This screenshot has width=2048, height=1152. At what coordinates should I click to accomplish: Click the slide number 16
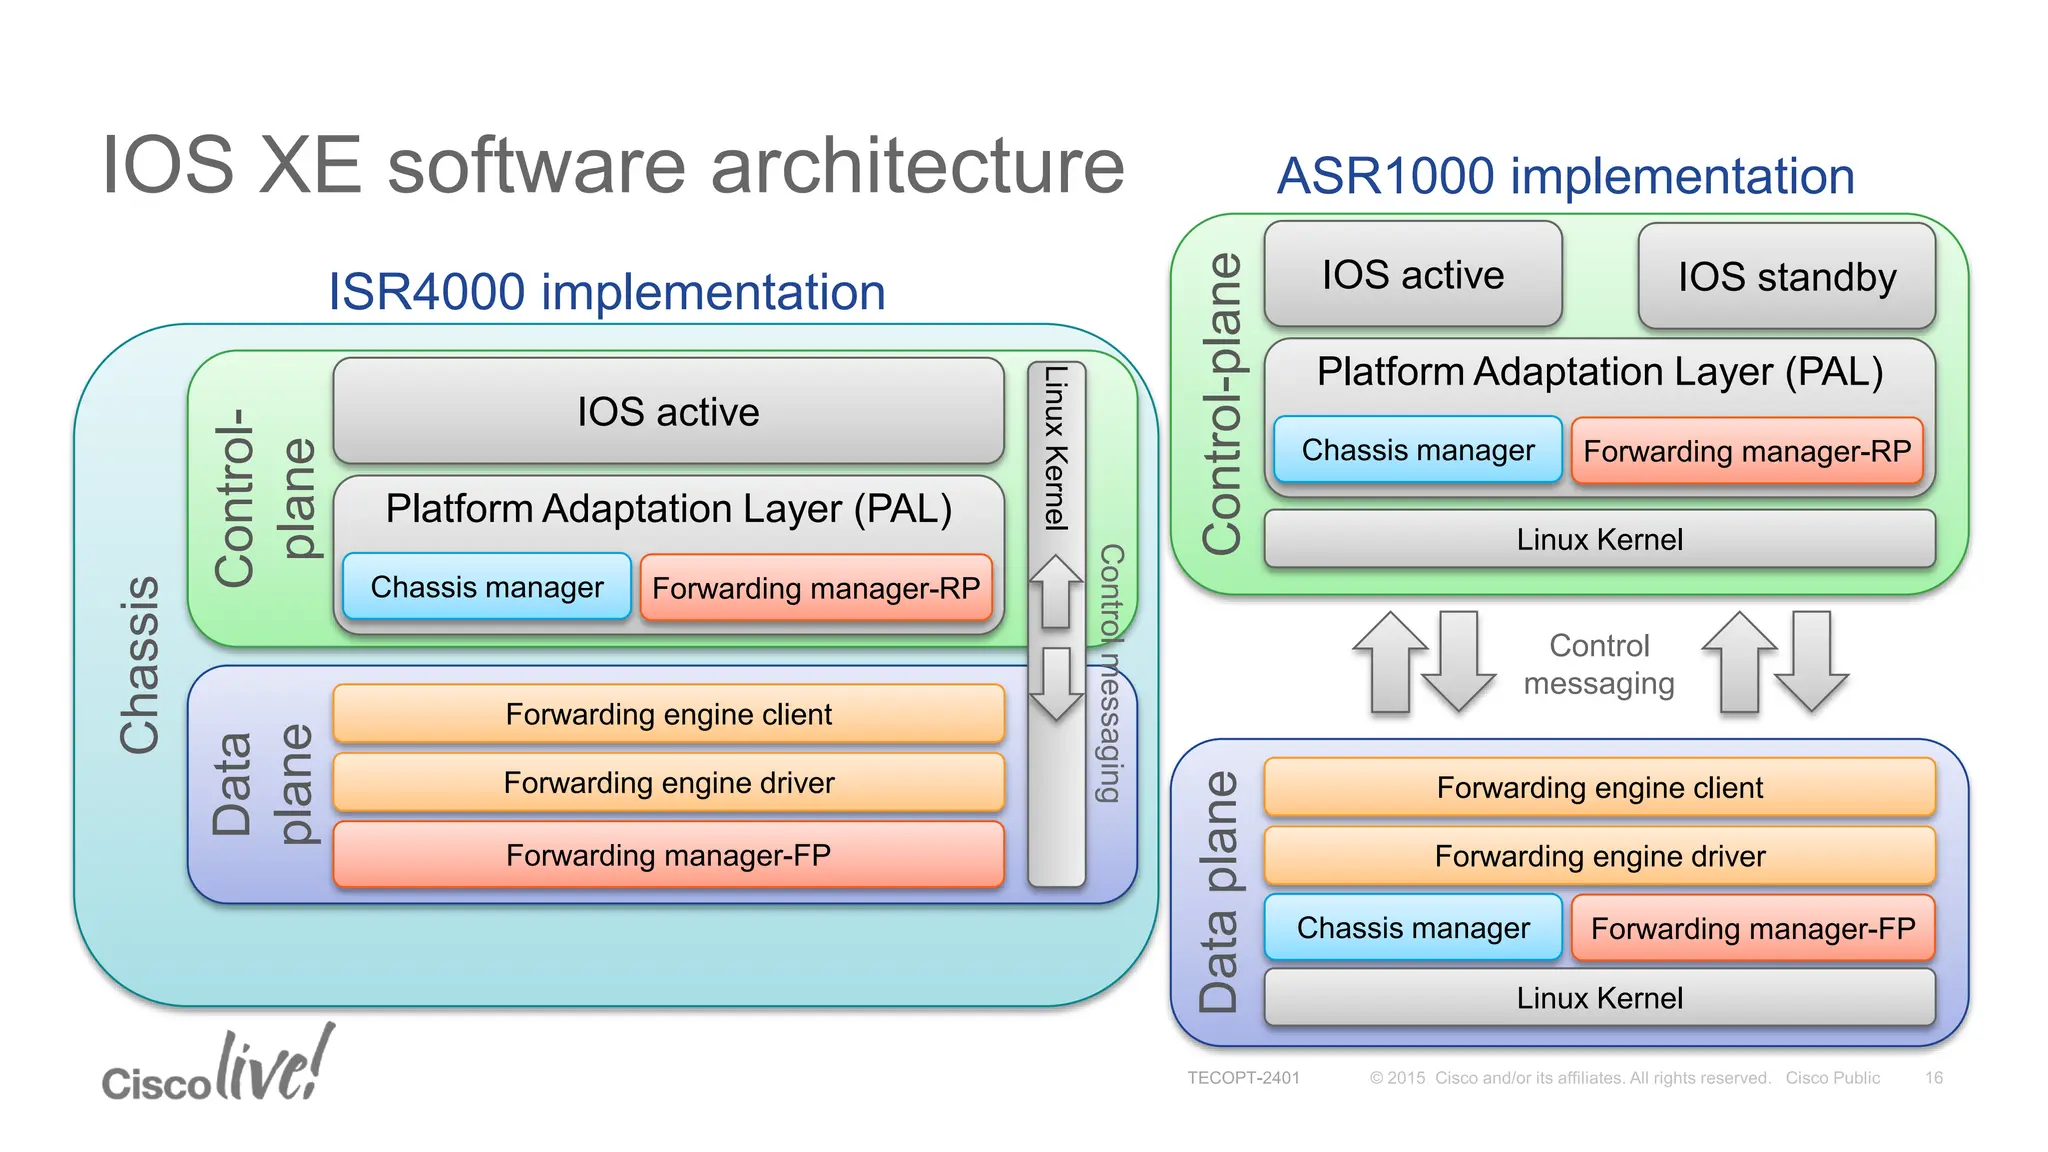1934,1078
